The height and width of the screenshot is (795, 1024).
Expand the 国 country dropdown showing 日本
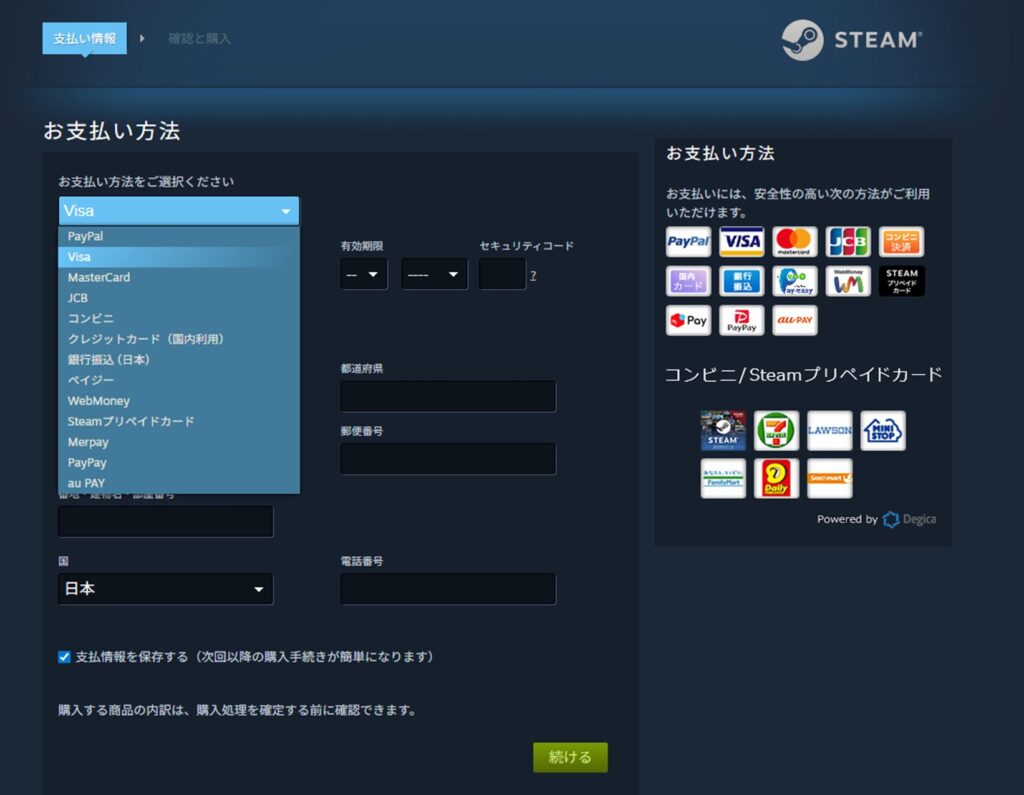coord(165,589)
